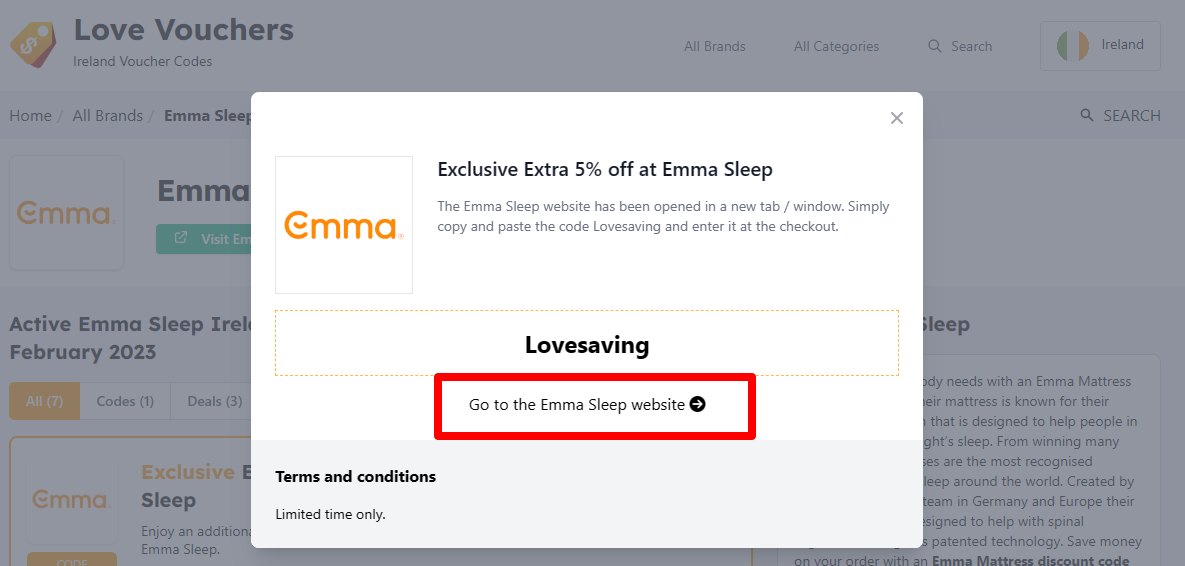Click the Love Vouchers site title

(x=184, y=30)
